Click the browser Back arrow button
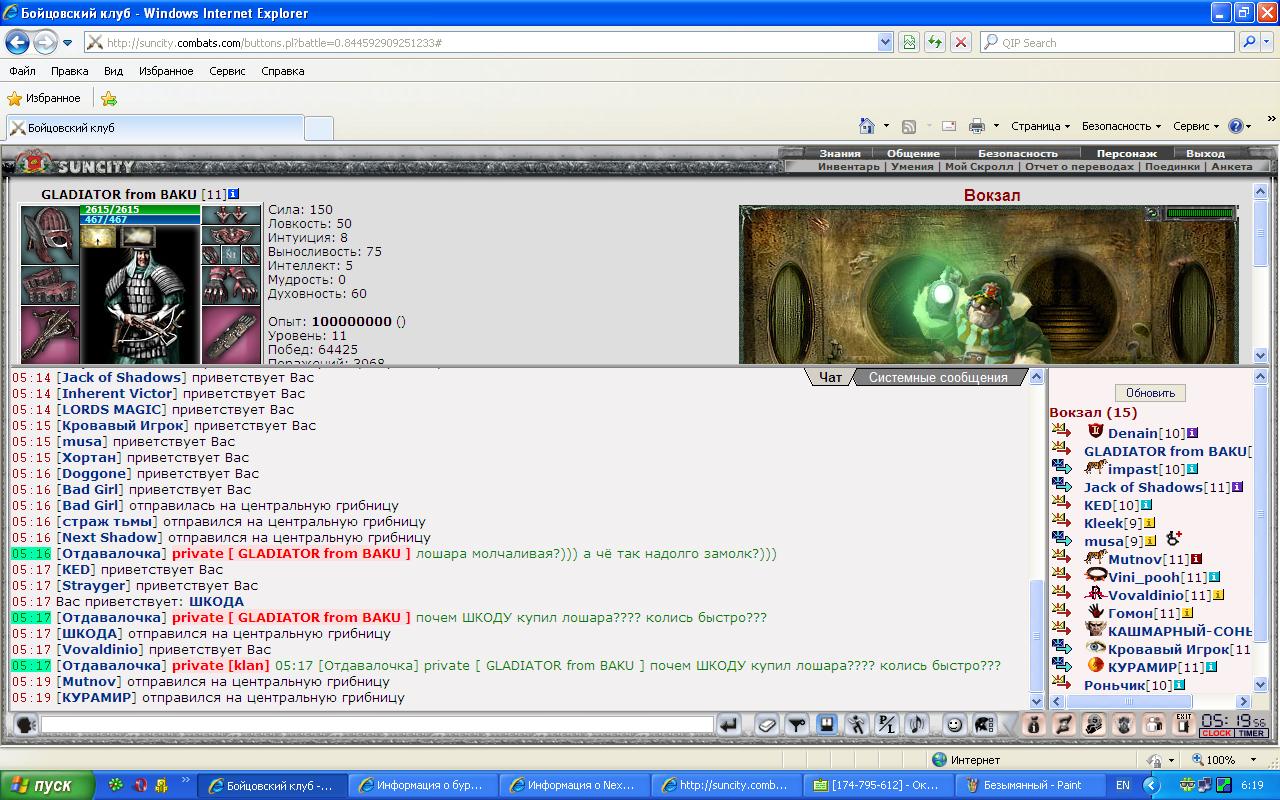 [17, 42]
